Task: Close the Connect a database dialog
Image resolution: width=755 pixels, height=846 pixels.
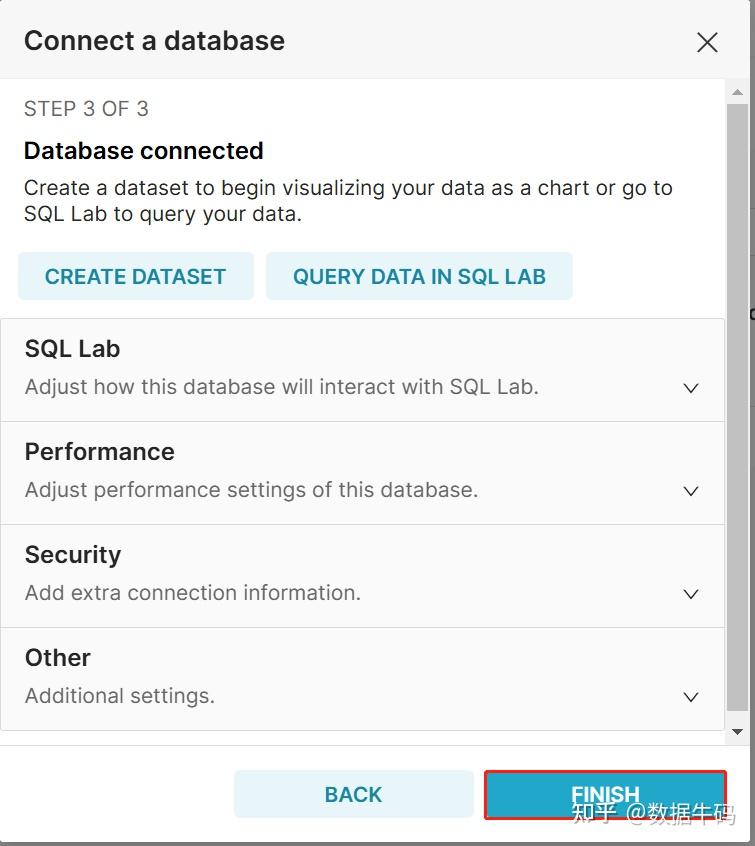Action: (x=707, y=42)
